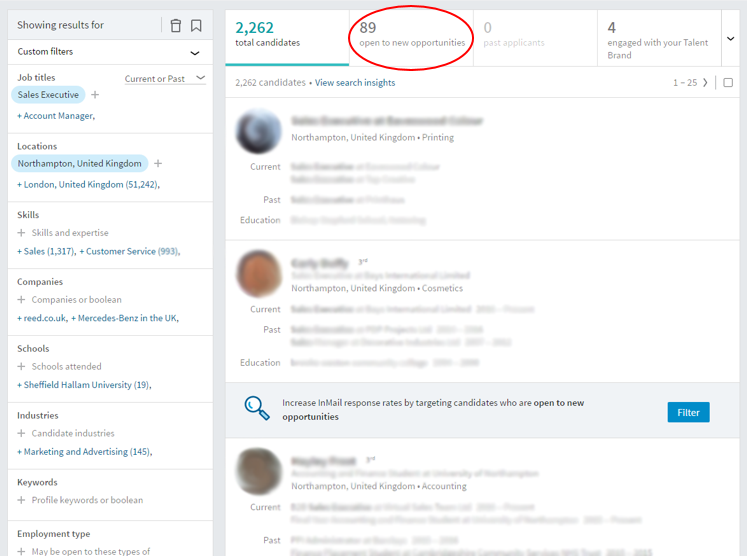Open third candidate's profile photo in Accounting
Screen dimensions: 747x558
259,471
